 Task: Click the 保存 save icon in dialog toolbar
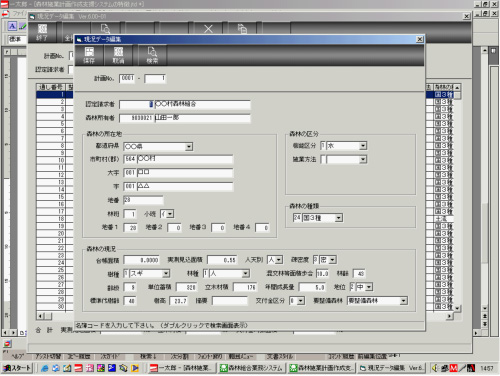(89, 55)
